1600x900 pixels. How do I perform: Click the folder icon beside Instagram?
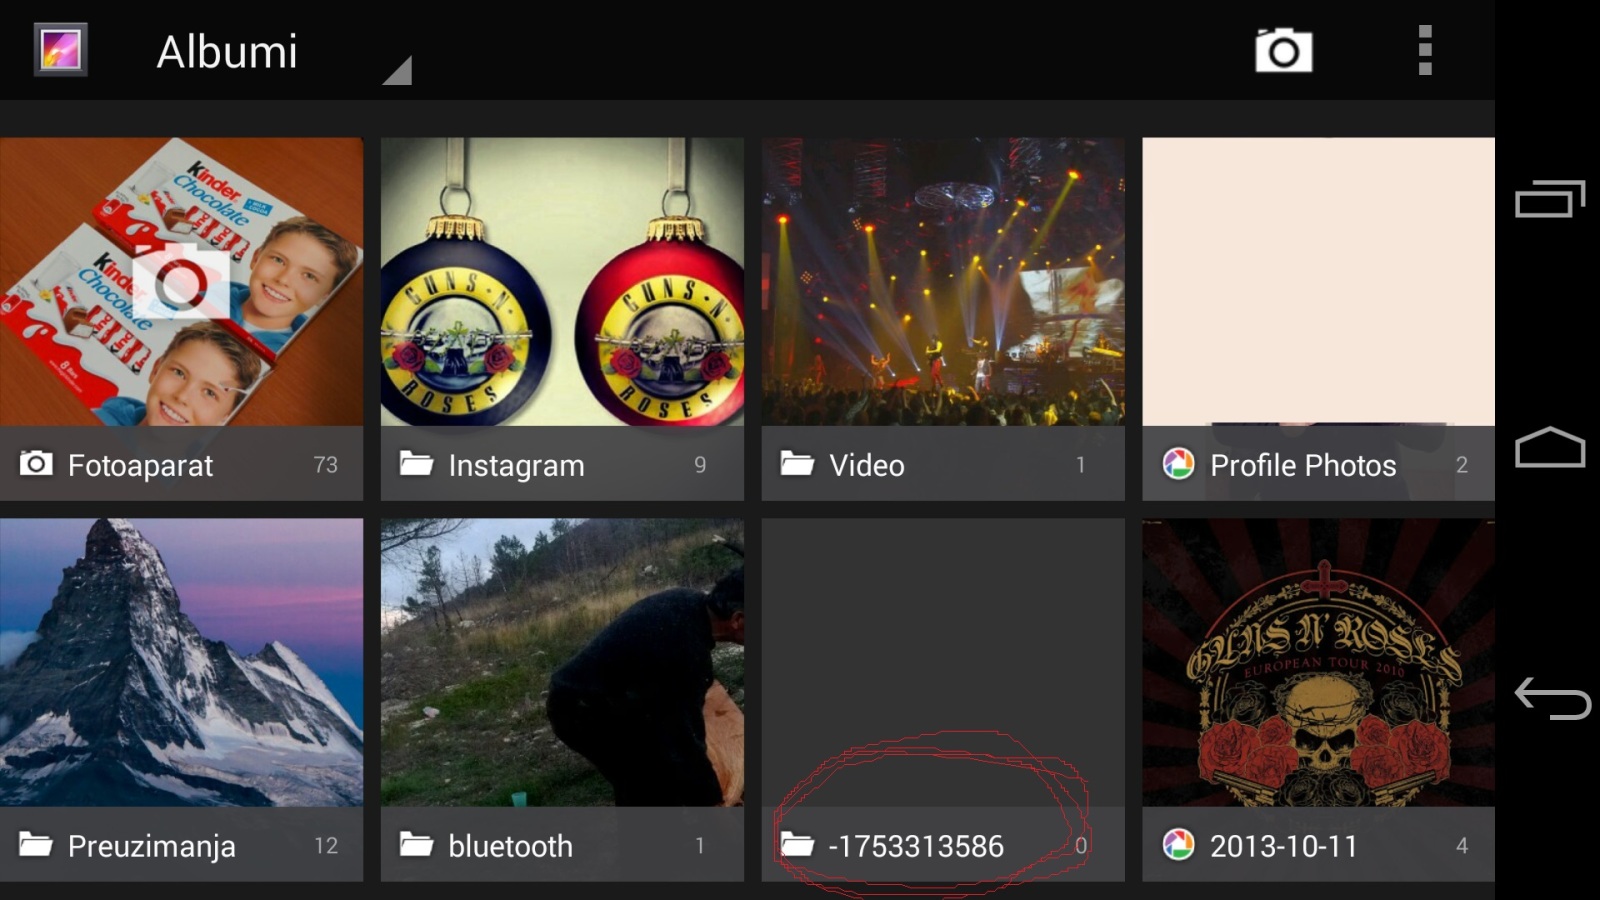click(x=416, y=463)
